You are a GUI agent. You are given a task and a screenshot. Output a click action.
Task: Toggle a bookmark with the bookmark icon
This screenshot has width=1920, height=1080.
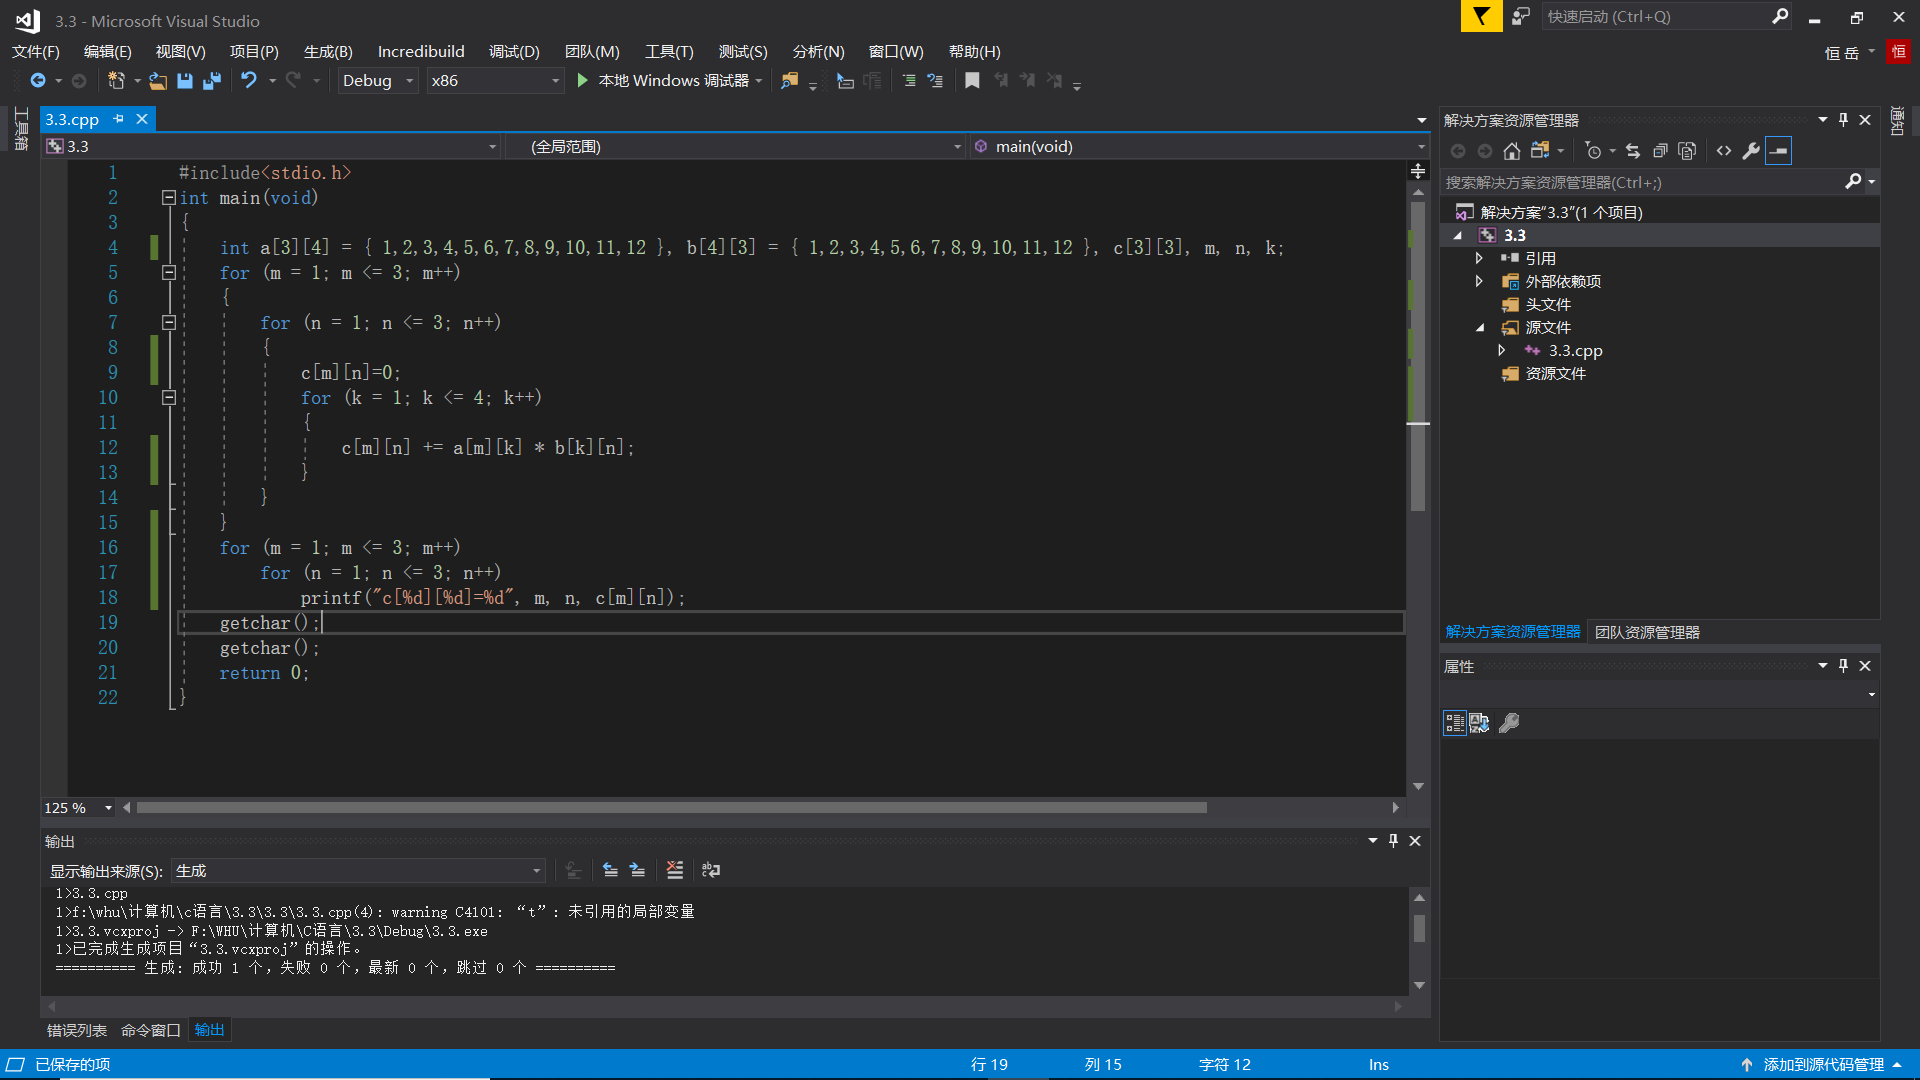click(972, 80)
